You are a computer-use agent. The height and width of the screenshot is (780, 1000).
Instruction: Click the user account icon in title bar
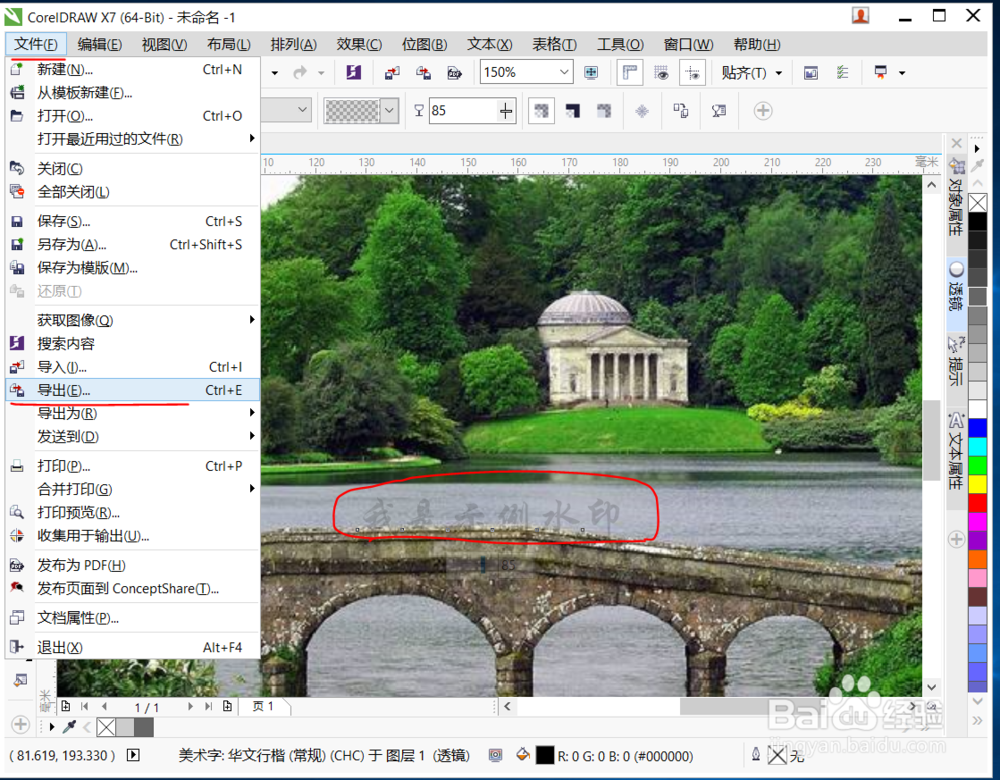[860, 16]
